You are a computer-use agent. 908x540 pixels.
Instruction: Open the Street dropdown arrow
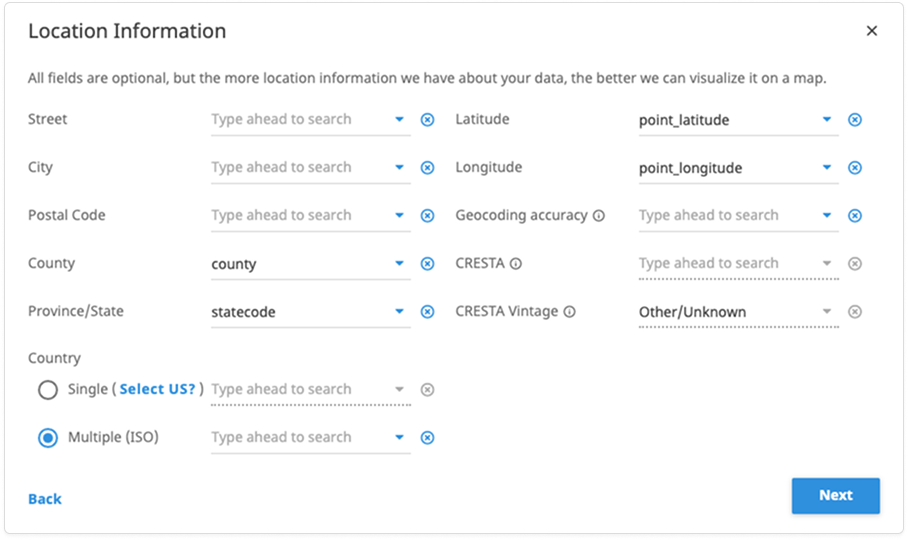400,119
